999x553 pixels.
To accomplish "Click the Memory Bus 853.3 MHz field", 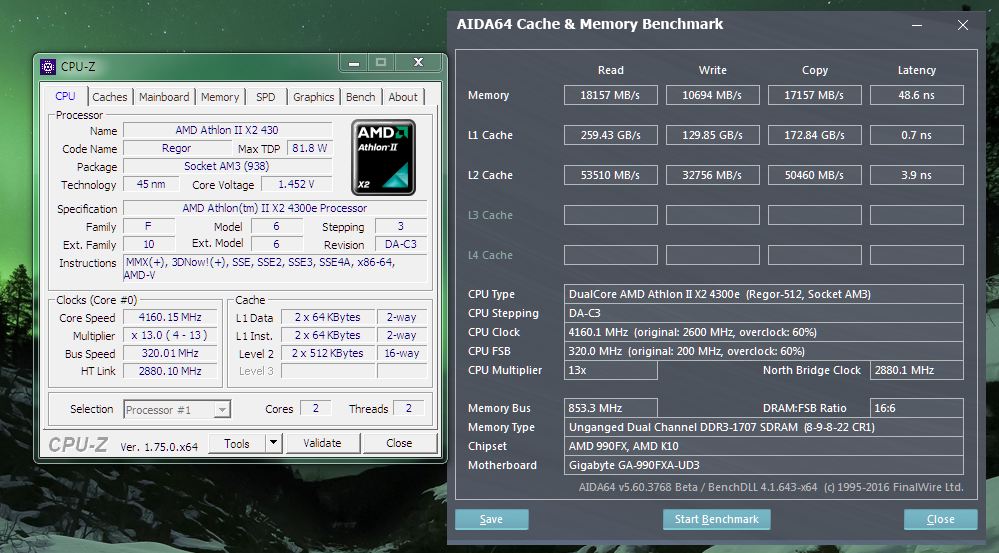I will 610,408.
